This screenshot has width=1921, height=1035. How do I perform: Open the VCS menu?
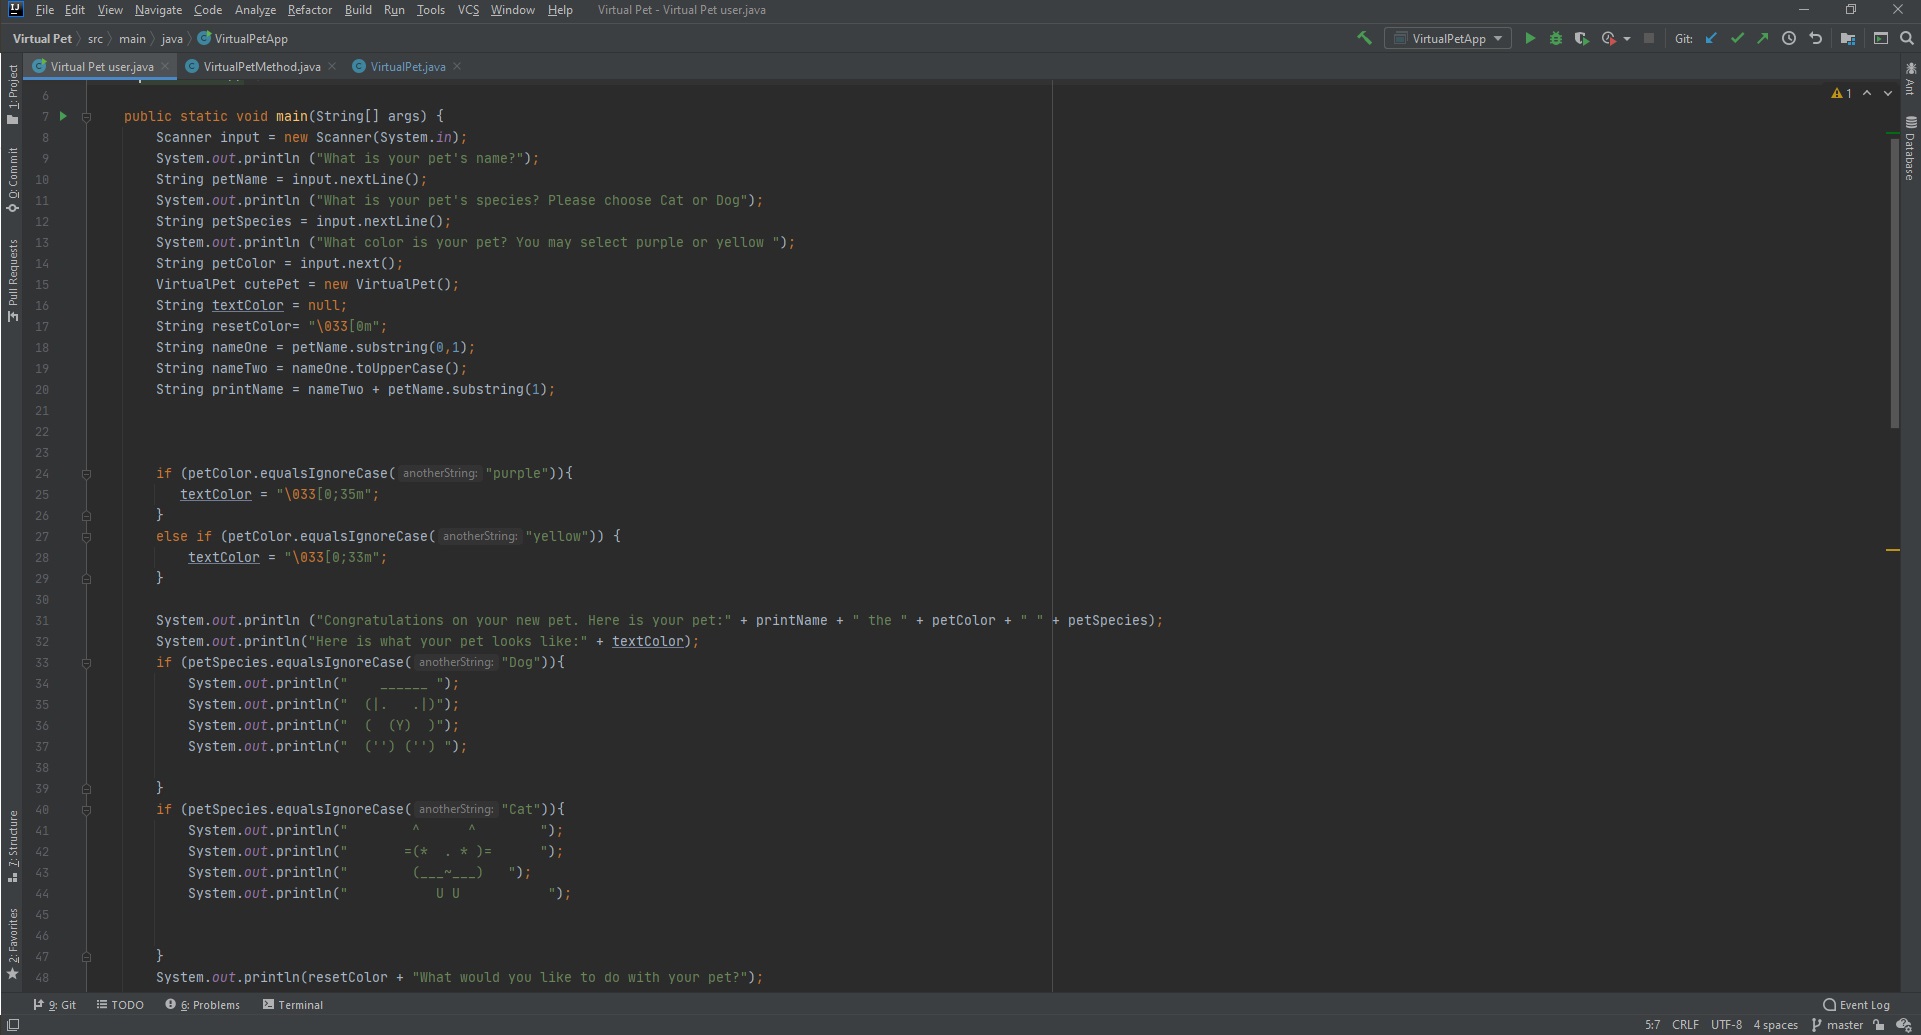(468, 9)
